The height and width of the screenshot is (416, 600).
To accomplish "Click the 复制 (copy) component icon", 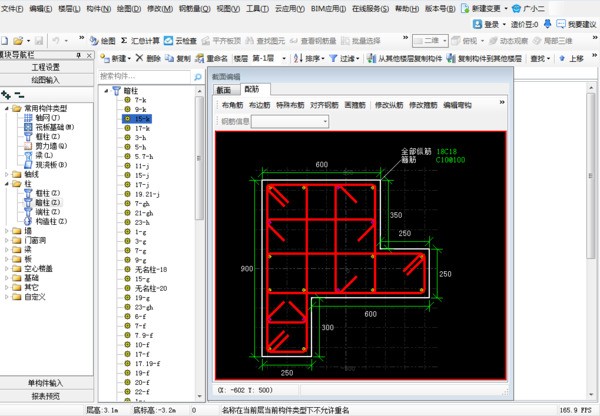I will tap(178, 59).
